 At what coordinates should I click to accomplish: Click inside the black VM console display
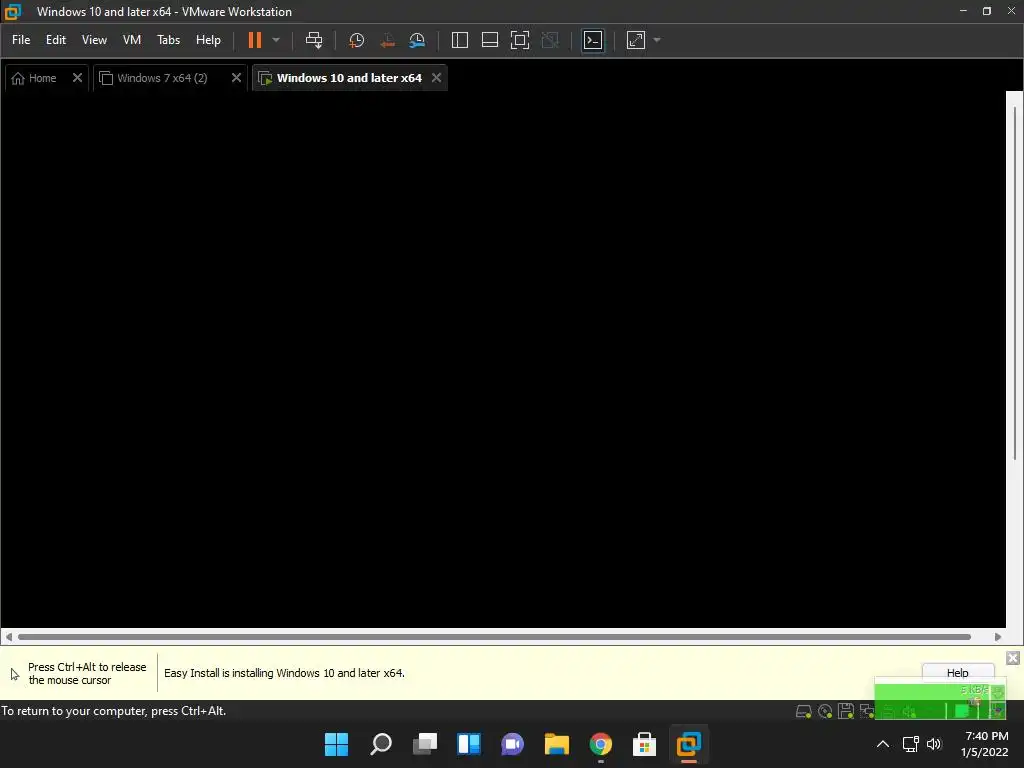click(503, 359)
